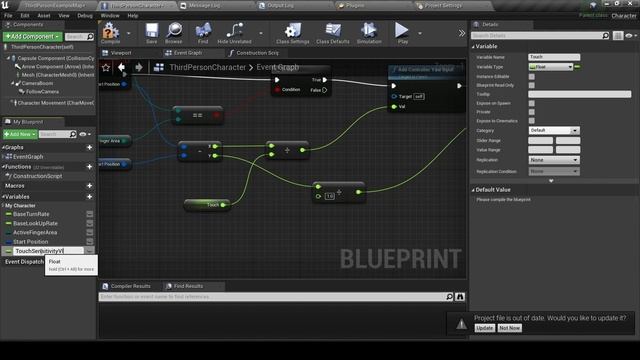Open Variable Type Float dropdown

pos(551,67)
